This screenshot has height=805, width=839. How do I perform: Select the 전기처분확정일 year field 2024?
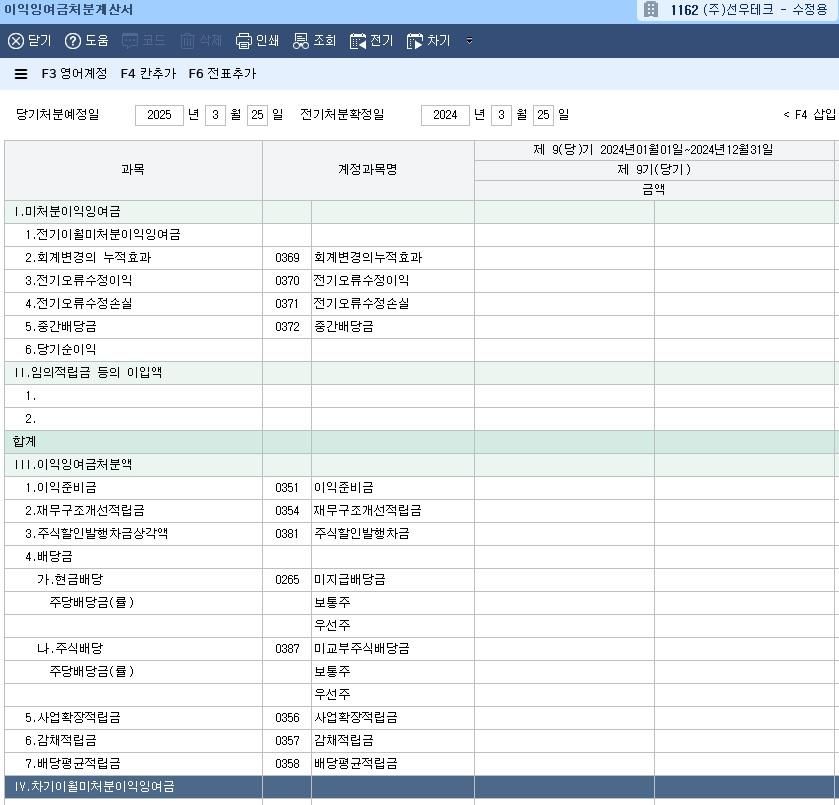(x=445, y=115)
